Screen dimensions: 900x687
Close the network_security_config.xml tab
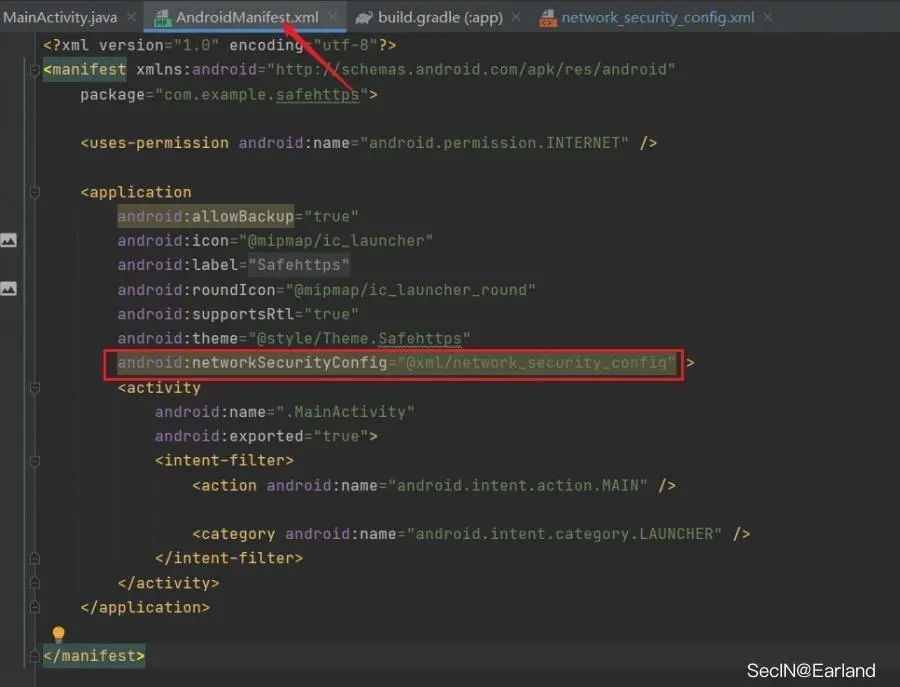click(x=767, y=17)
